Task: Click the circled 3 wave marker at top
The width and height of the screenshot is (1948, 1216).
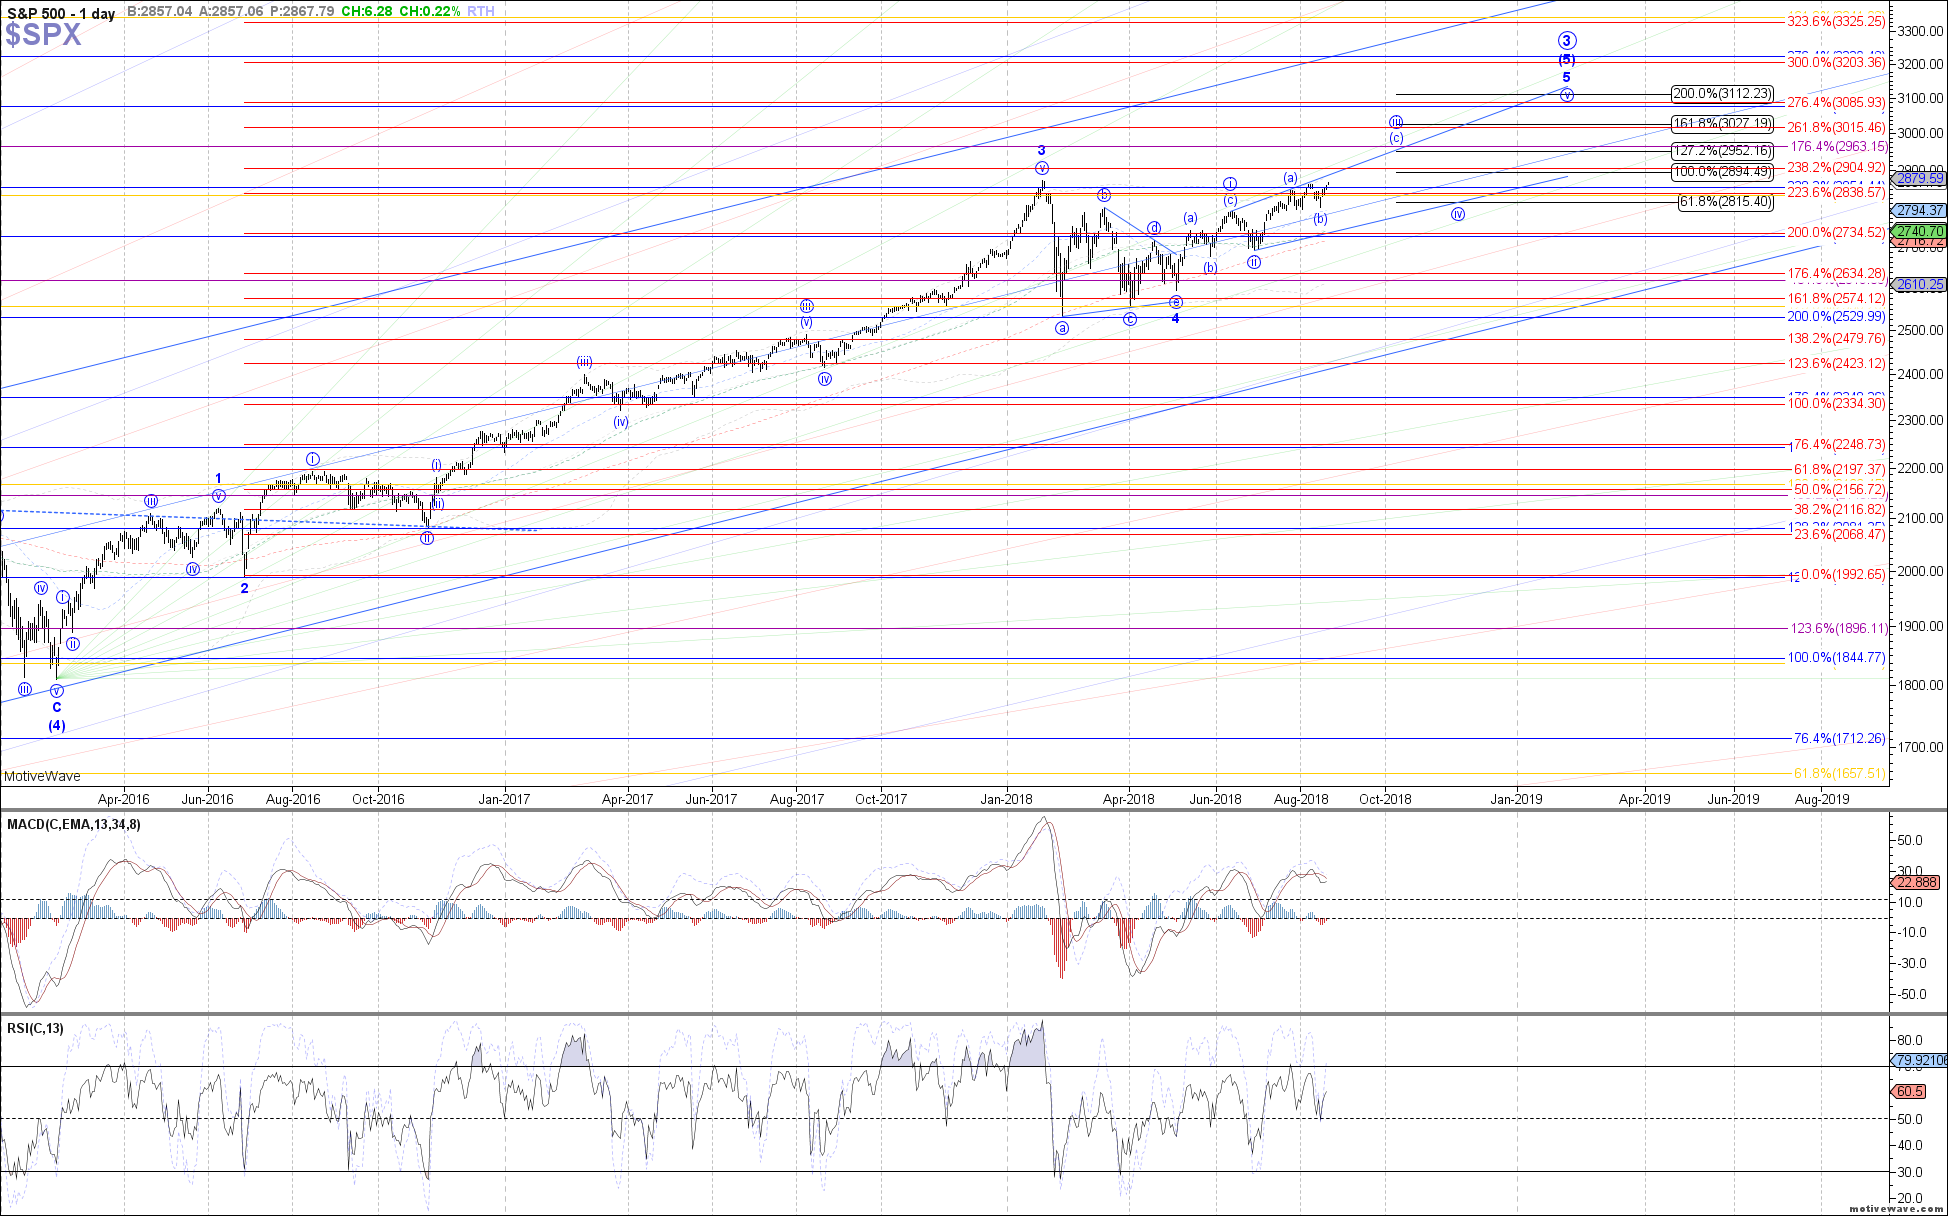Action: 1567,41
